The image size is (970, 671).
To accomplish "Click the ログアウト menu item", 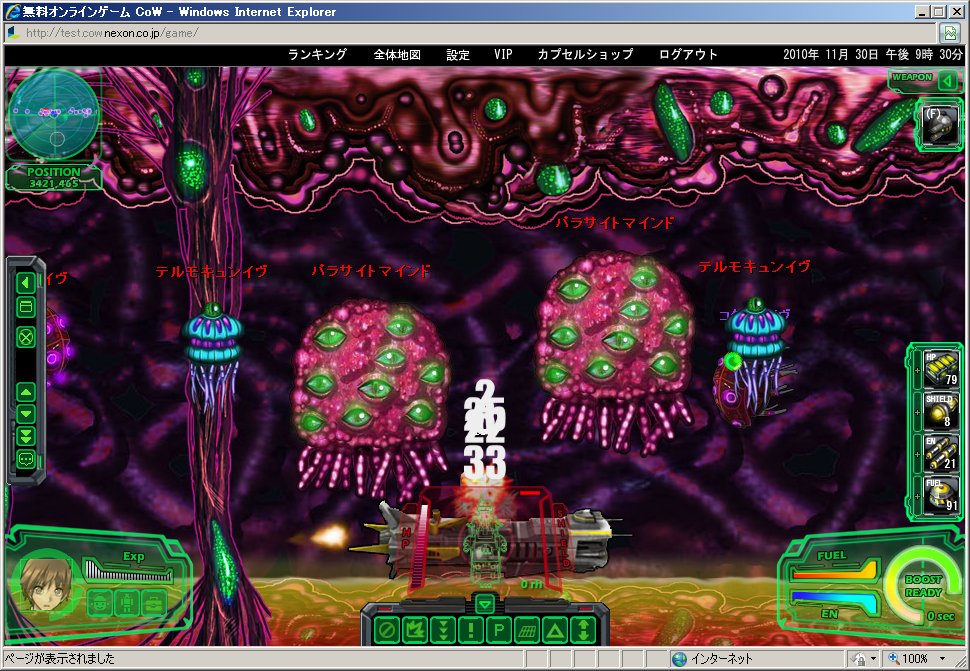I will tap(688, 54).
